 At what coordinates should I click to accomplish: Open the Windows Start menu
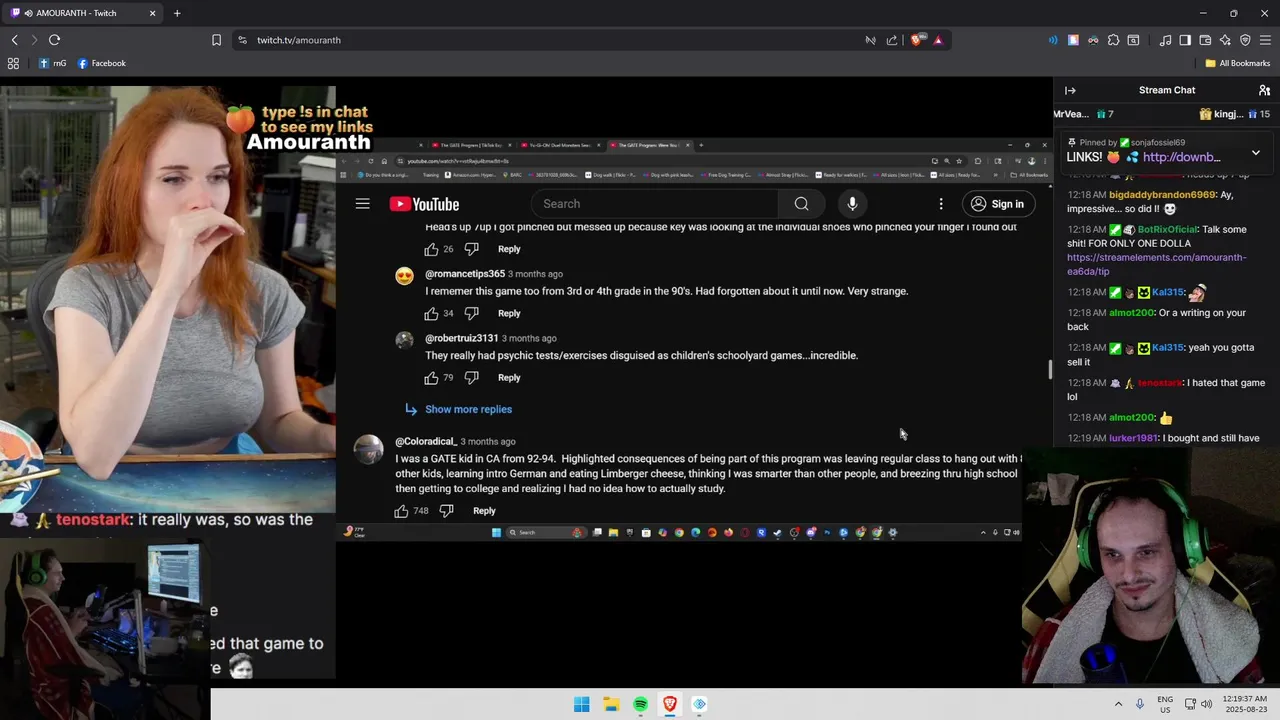click(581, 704)
